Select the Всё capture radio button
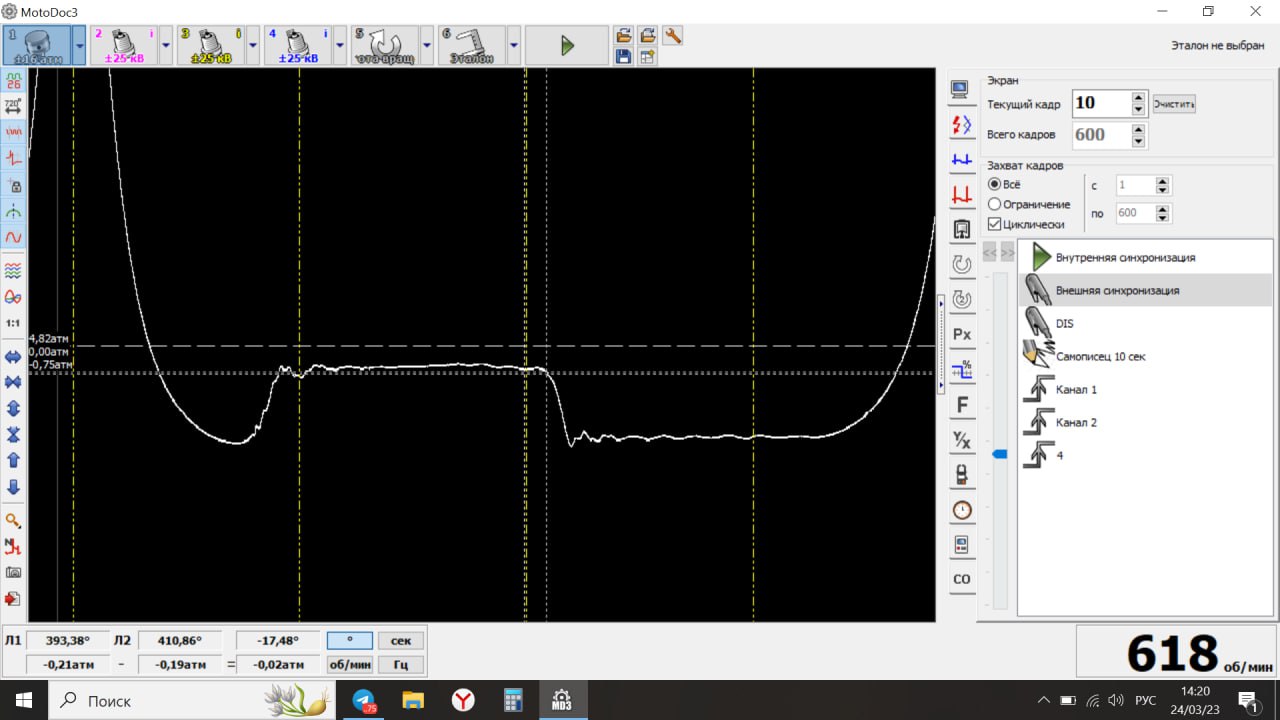 [995, 185]
